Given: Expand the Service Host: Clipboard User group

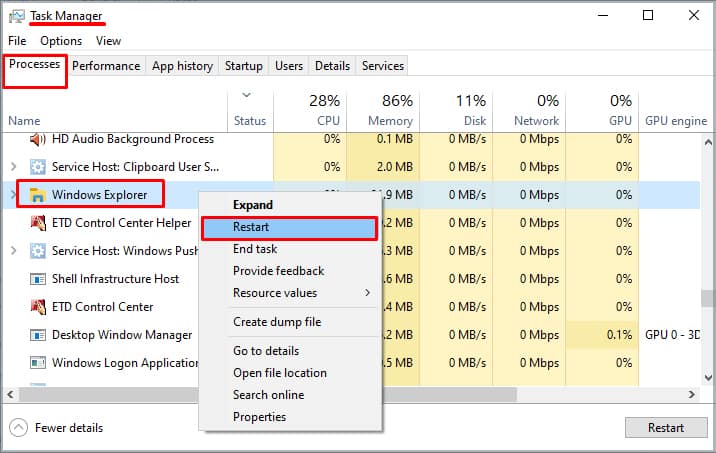Looking at the screenshot, I should [14, 167].
